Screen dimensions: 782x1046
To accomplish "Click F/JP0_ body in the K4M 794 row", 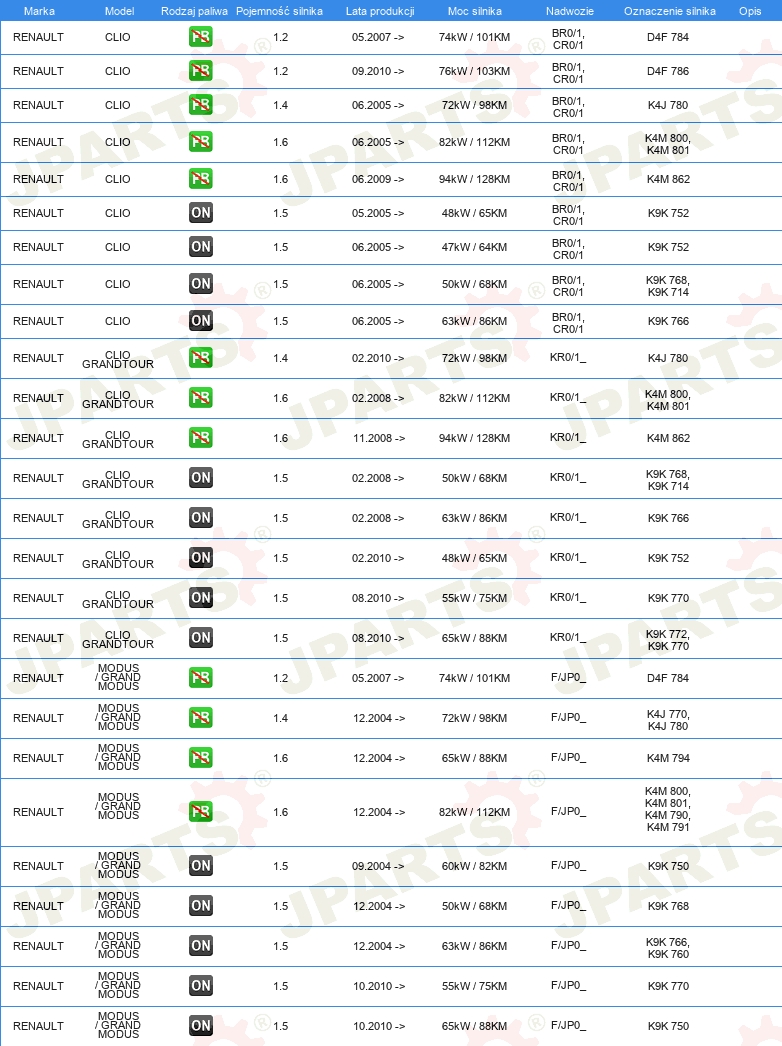I will (568, 757).
